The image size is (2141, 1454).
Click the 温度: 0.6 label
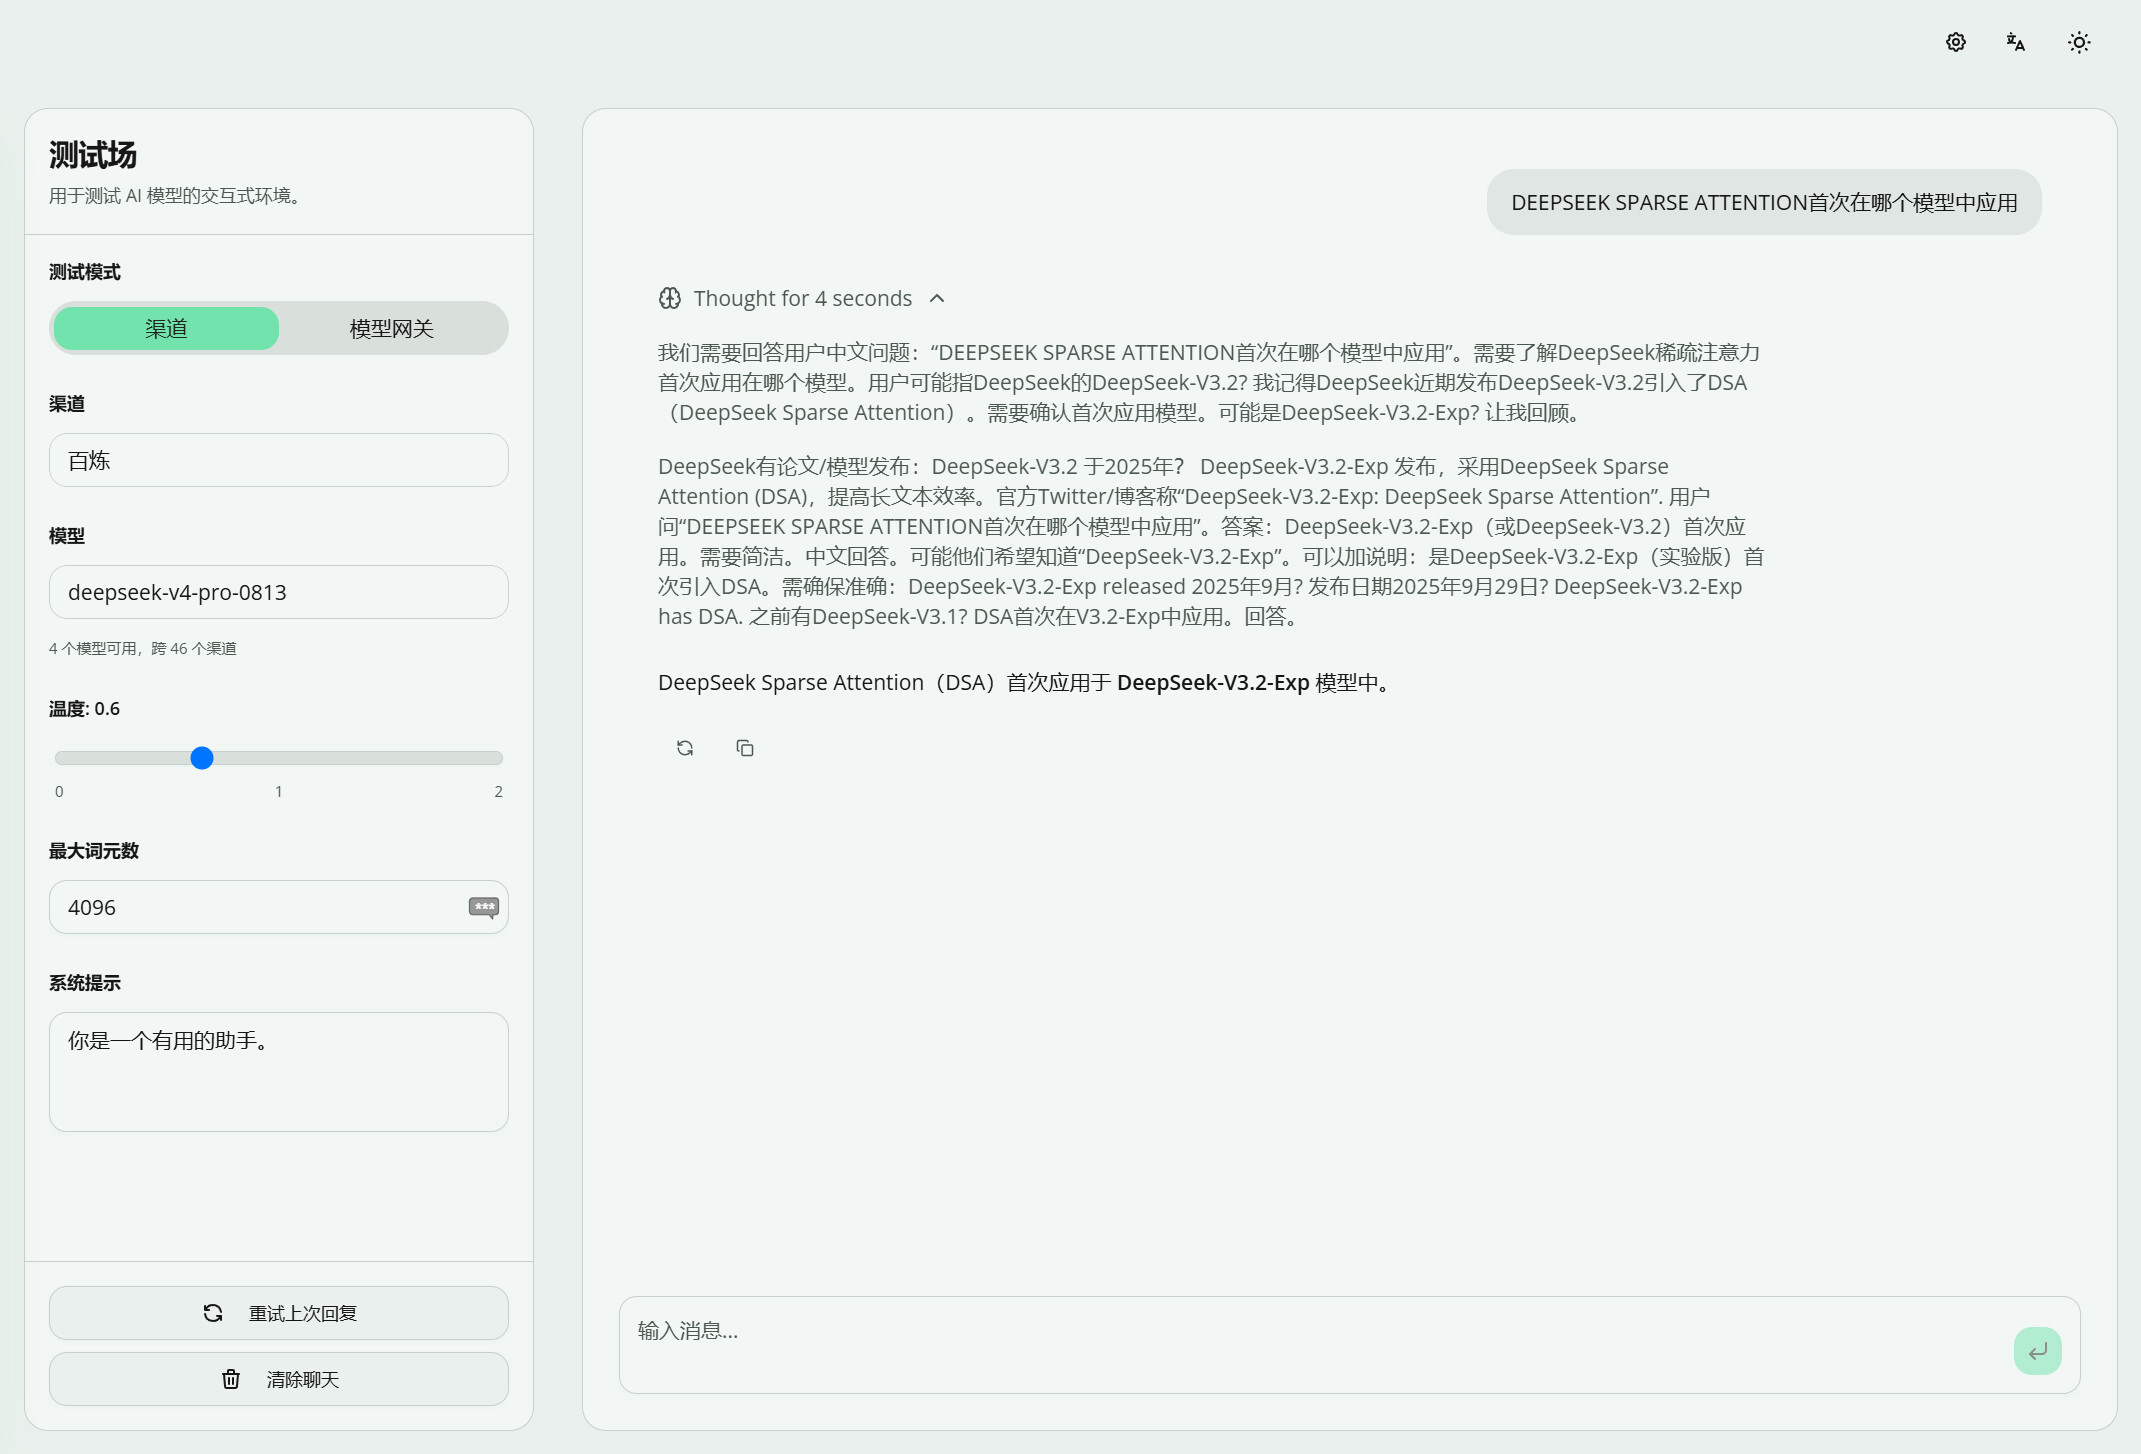click(x=85, y=709)
